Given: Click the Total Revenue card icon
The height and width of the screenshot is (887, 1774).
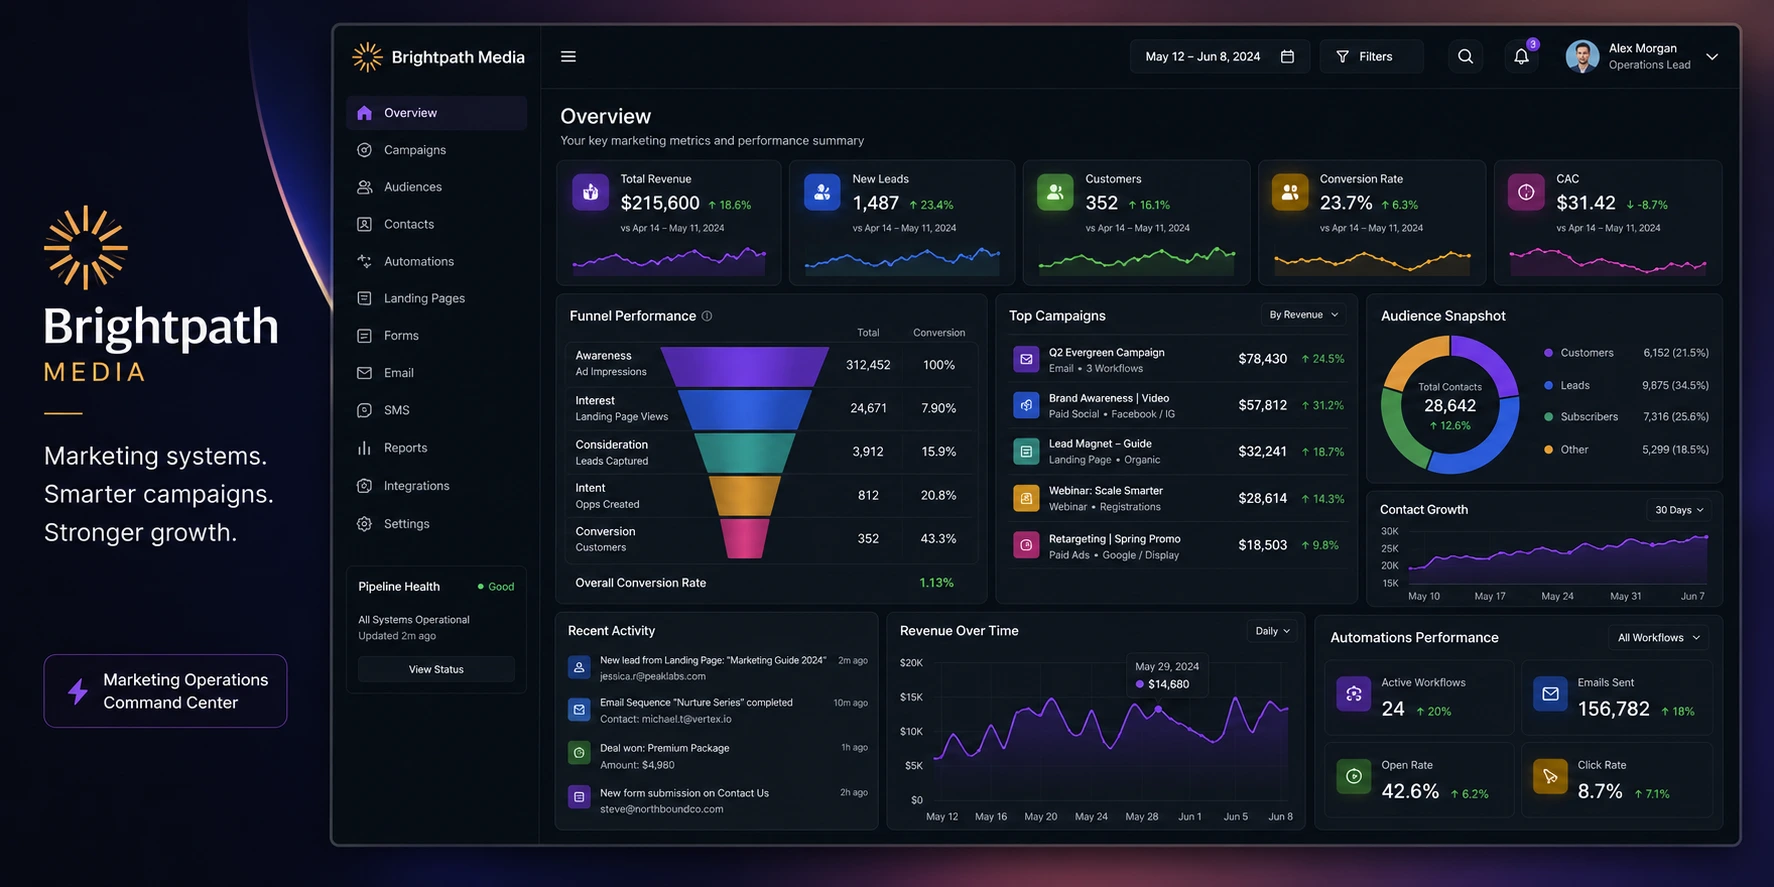Looking at the screenshot, I should click(590, 192).
